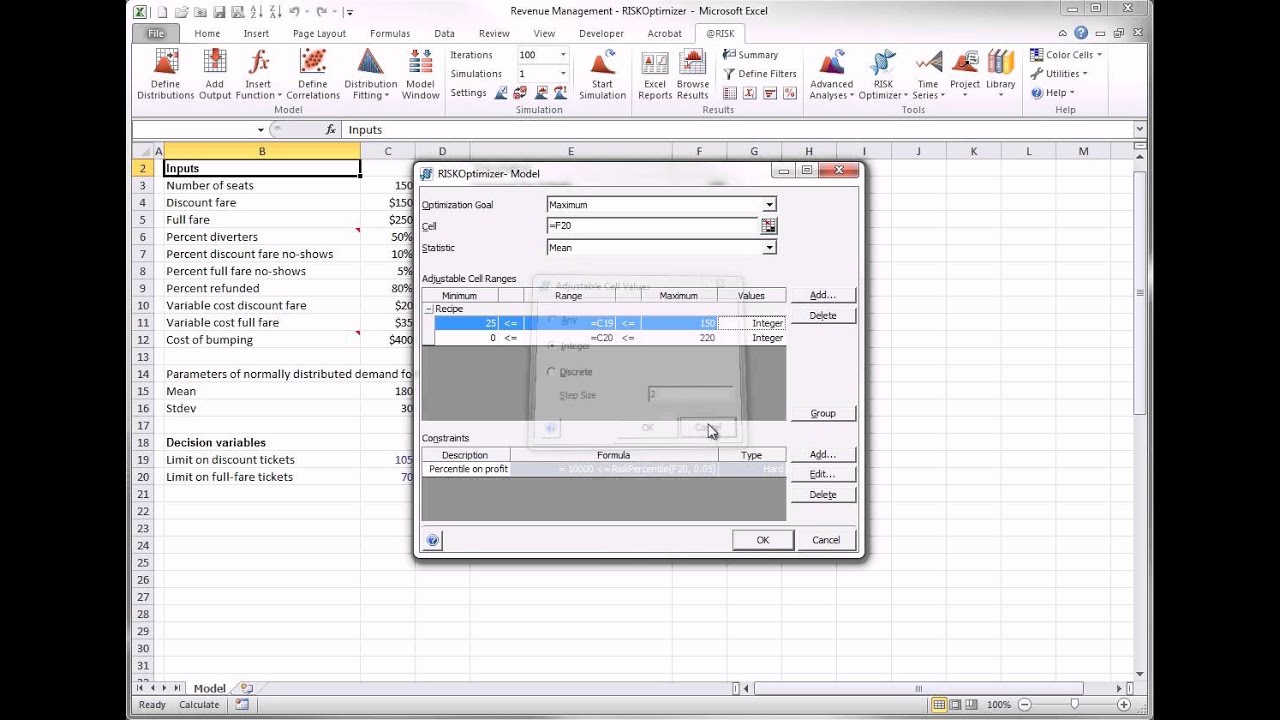Expand the formula bar with its right arrow
The height and width of the screenshot is (720, 1280).
click(x=1139, y=130)
